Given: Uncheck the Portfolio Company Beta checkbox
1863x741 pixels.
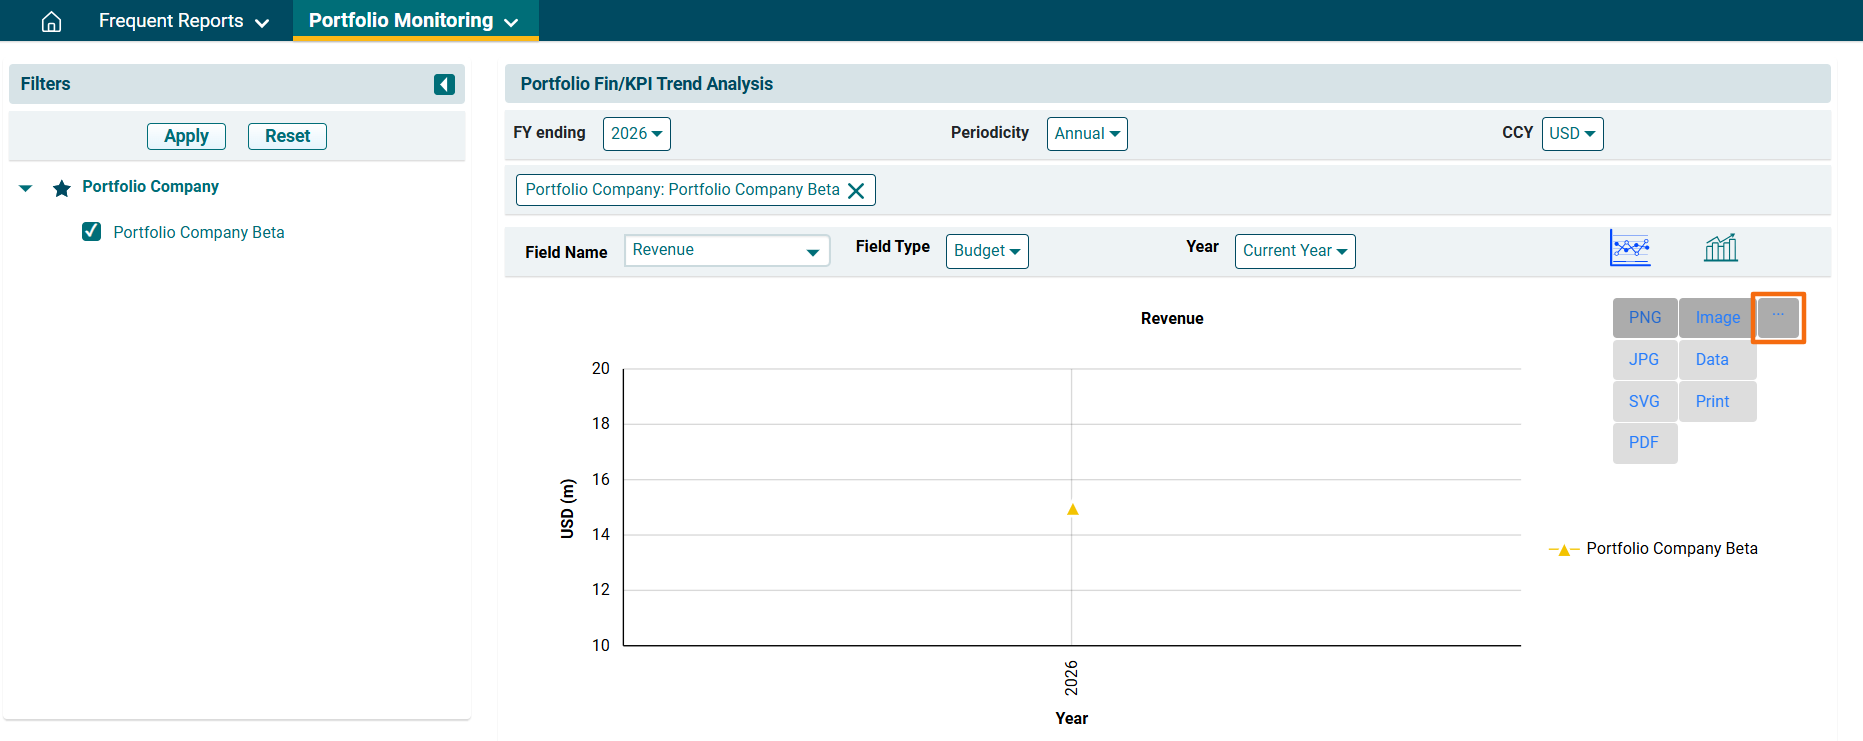Looking at the screenshot, I should 91,232.
